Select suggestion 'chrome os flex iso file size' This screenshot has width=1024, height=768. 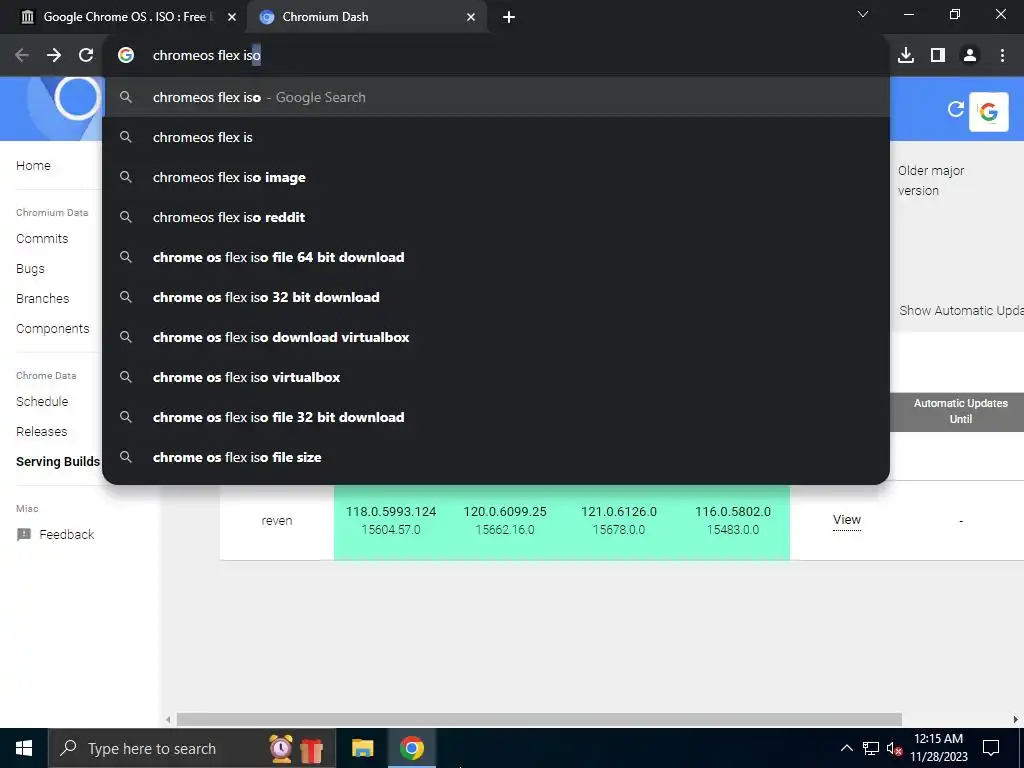pyautogui.click(x=496, y=457)
